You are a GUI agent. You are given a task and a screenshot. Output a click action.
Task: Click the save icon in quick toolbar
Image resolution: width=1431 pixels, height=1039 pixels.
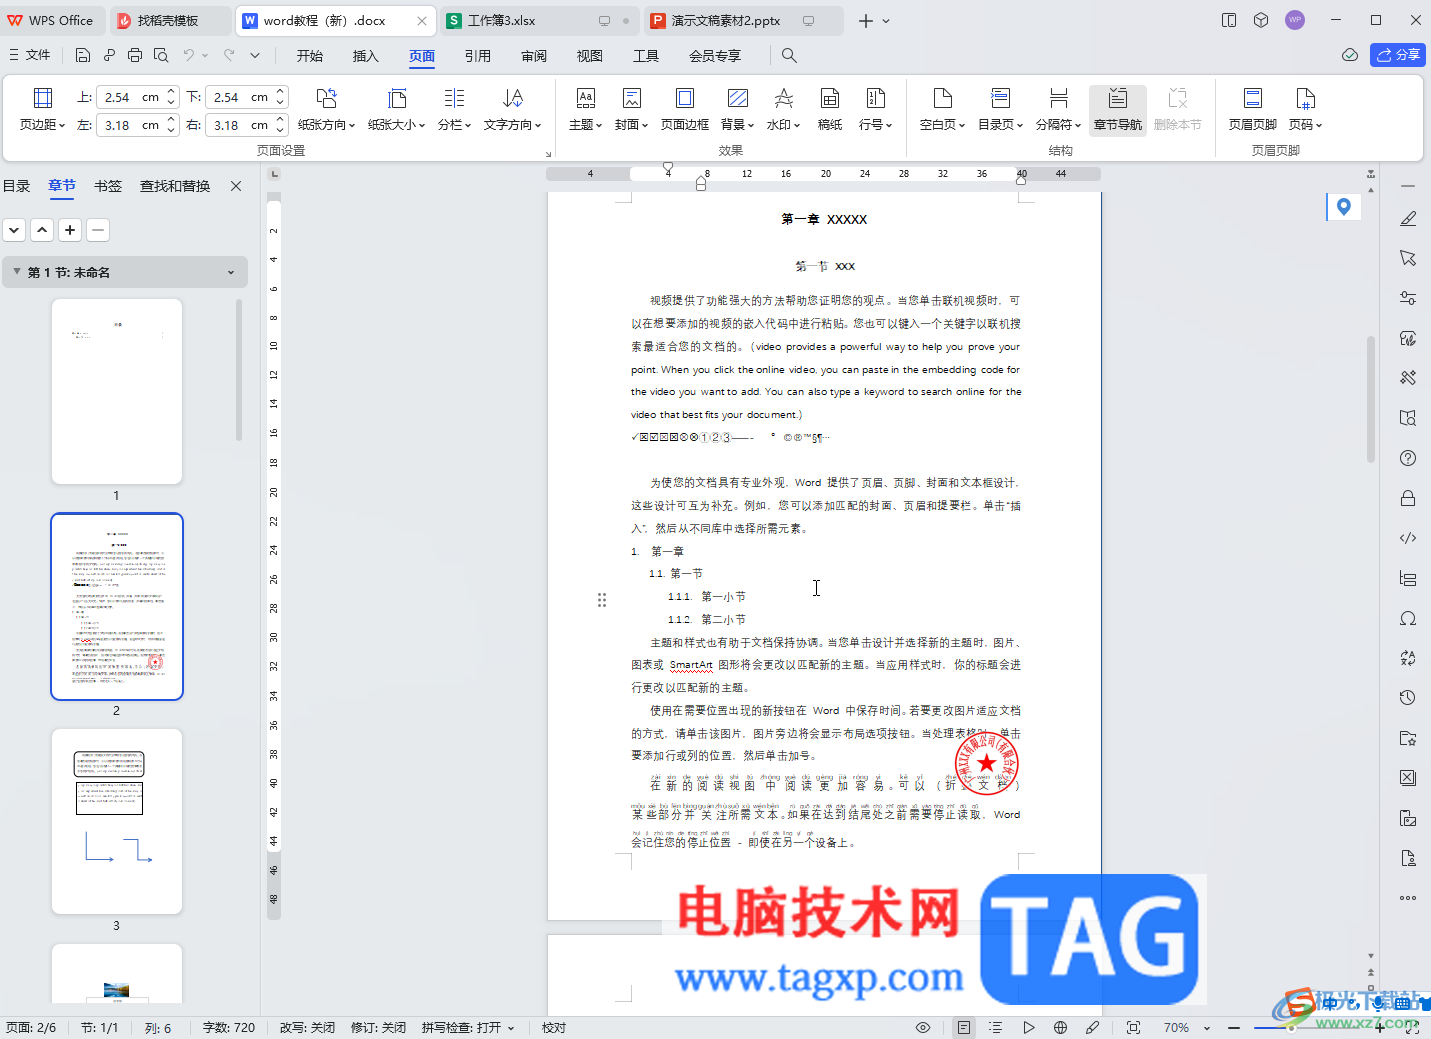point(83,55)
